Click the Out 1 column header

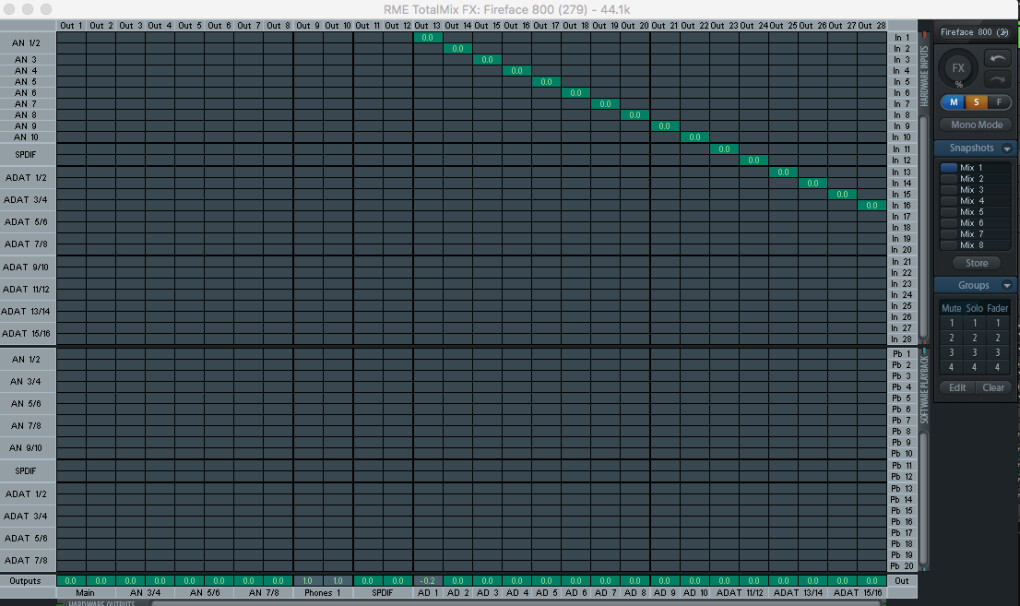pos(71,25)
